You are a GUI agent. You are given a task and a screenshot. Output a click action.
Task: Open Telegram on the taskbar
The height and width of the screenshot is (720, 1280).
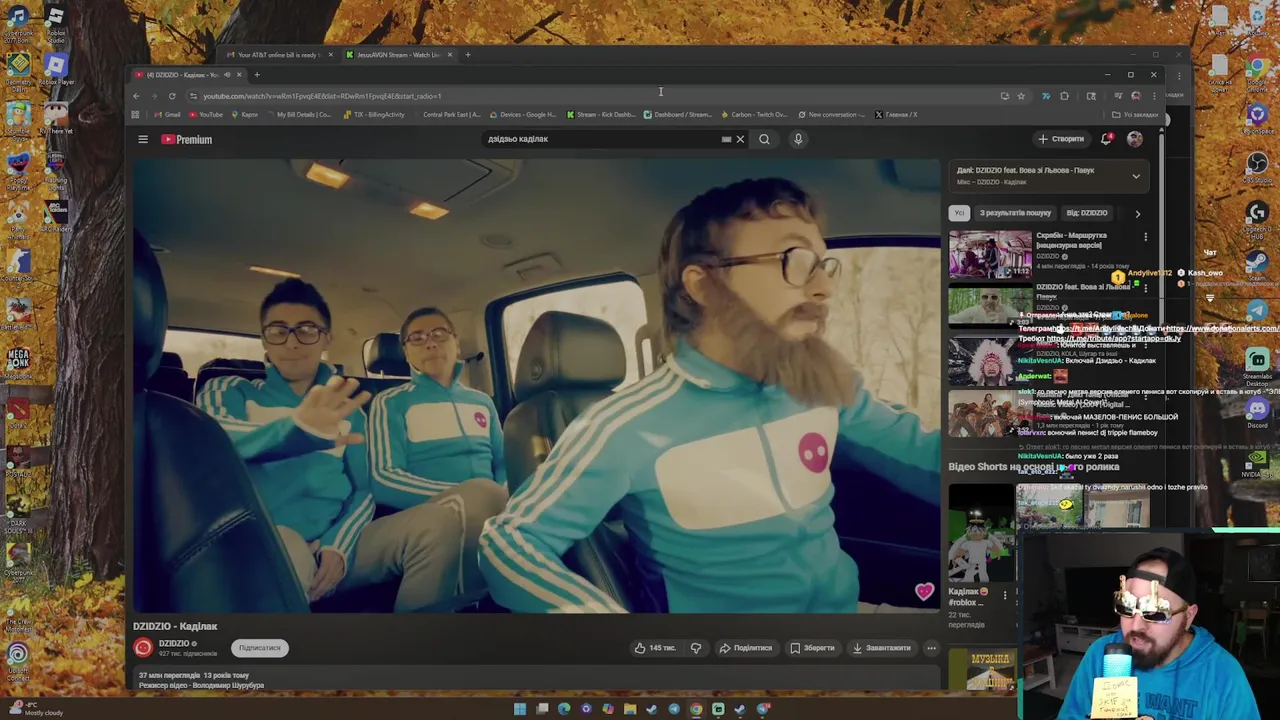(674, 709)
